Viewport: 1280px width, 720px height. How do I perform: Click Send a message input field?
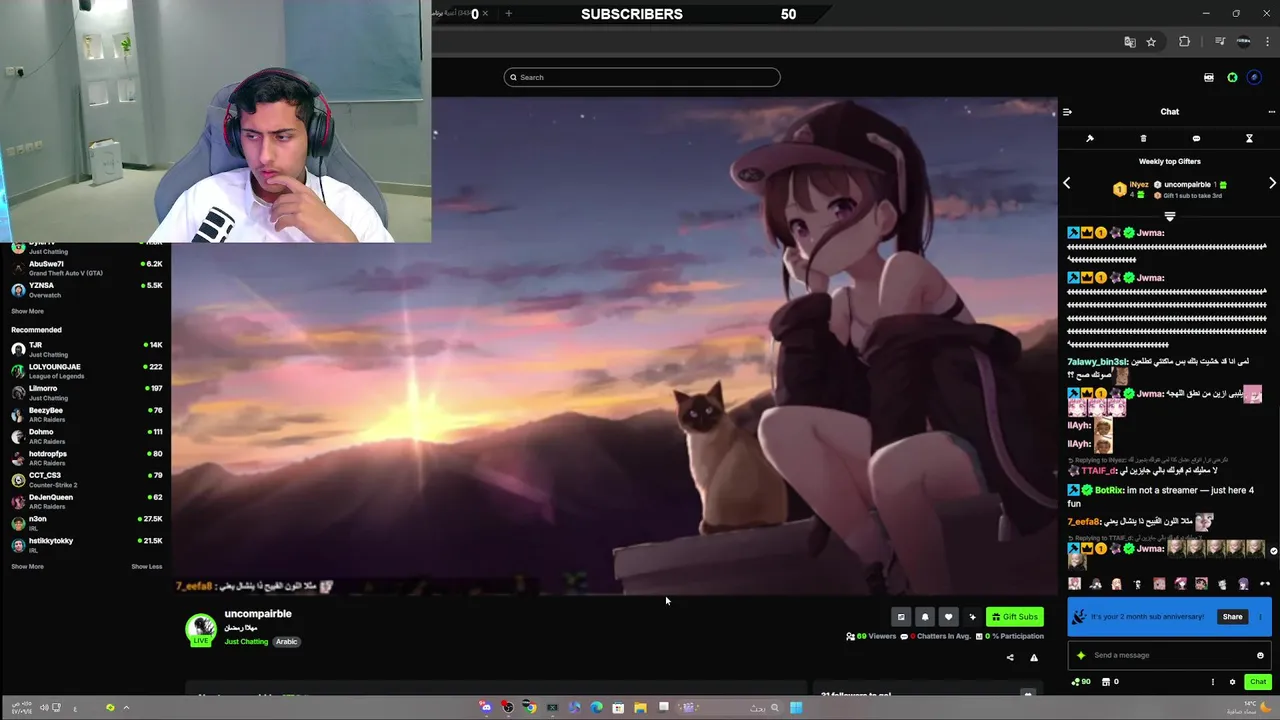tap(1168, 655)
